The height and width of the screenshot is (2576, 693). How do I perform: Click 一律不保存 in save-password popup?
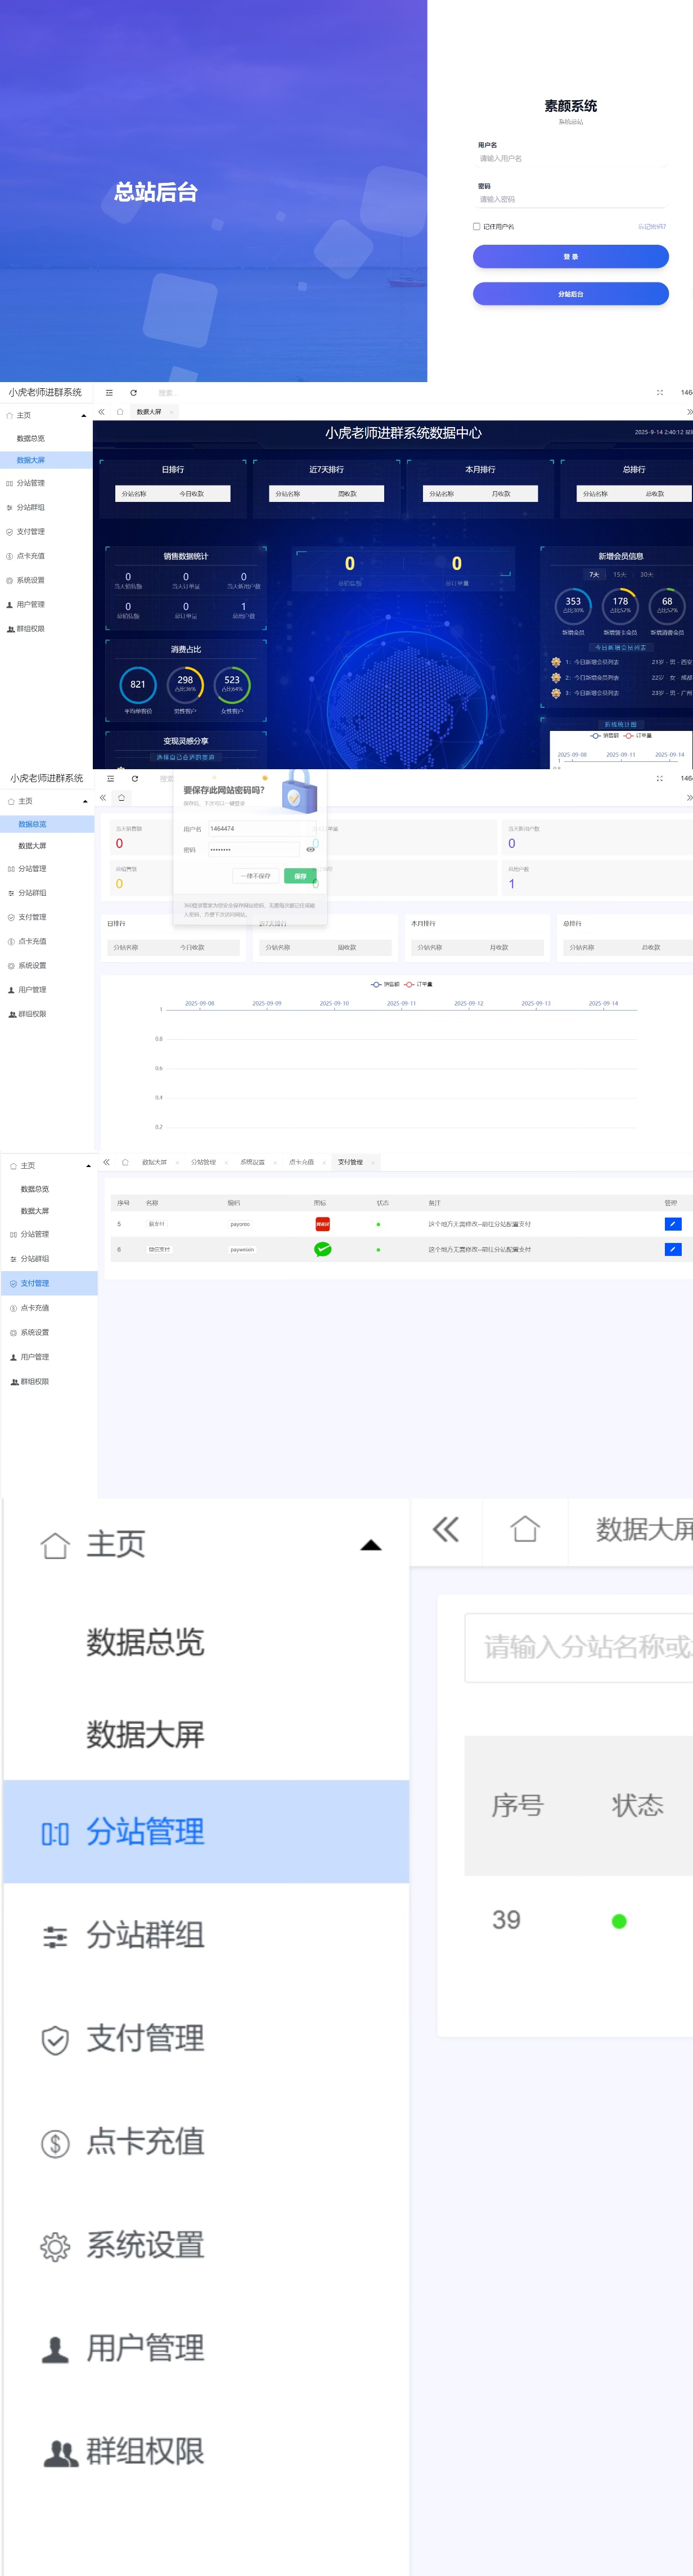pyautogui.click(x=255, y=876)
